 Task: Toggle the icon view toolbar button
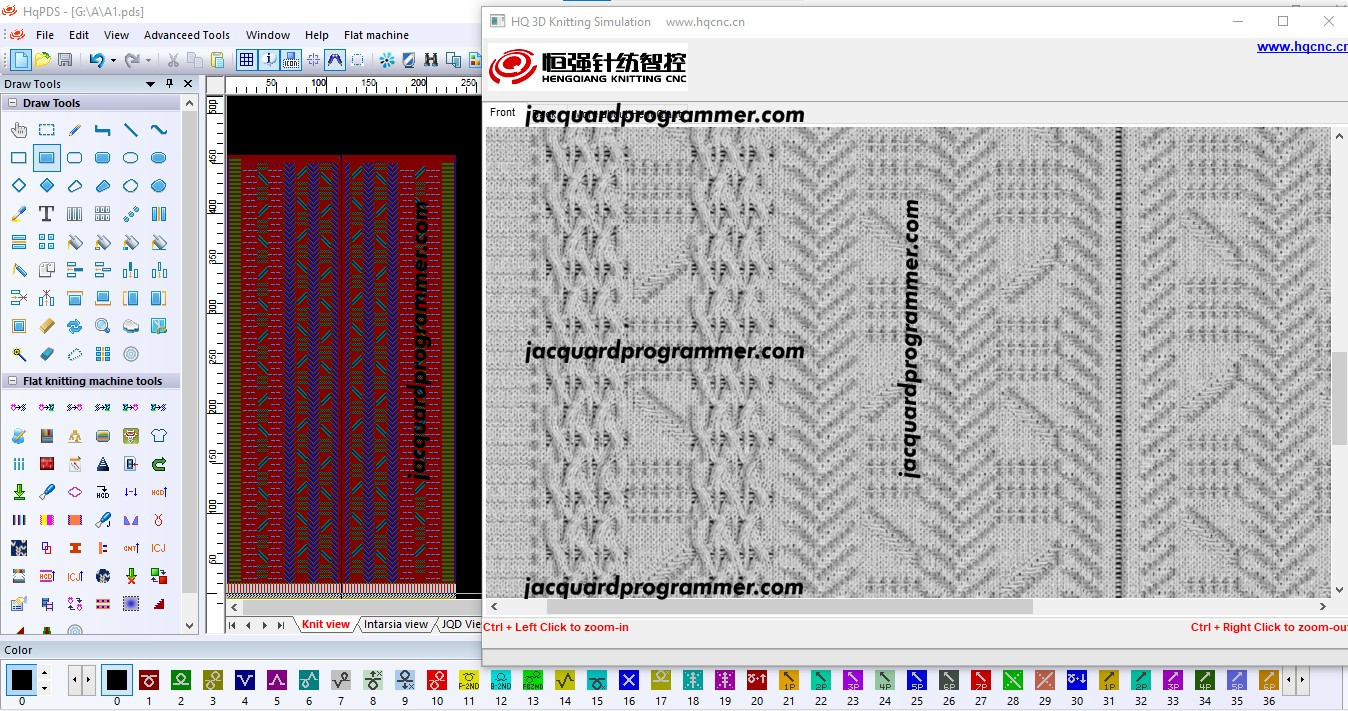coord(290,60)
